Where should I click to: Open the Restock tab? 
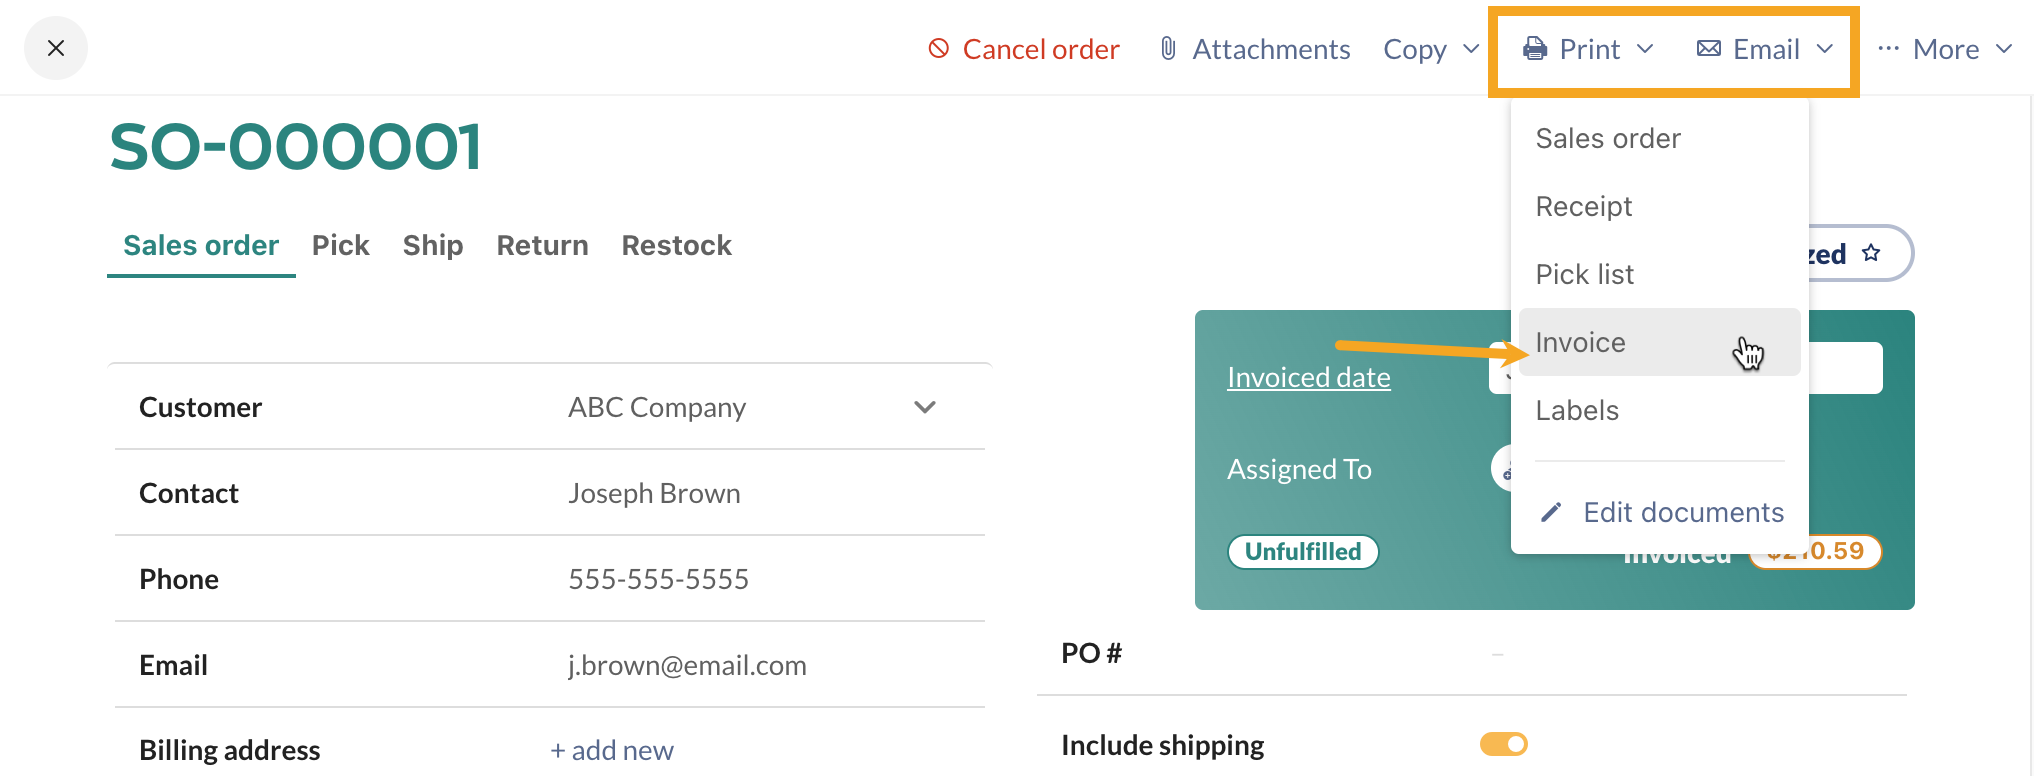click(676, 245)
